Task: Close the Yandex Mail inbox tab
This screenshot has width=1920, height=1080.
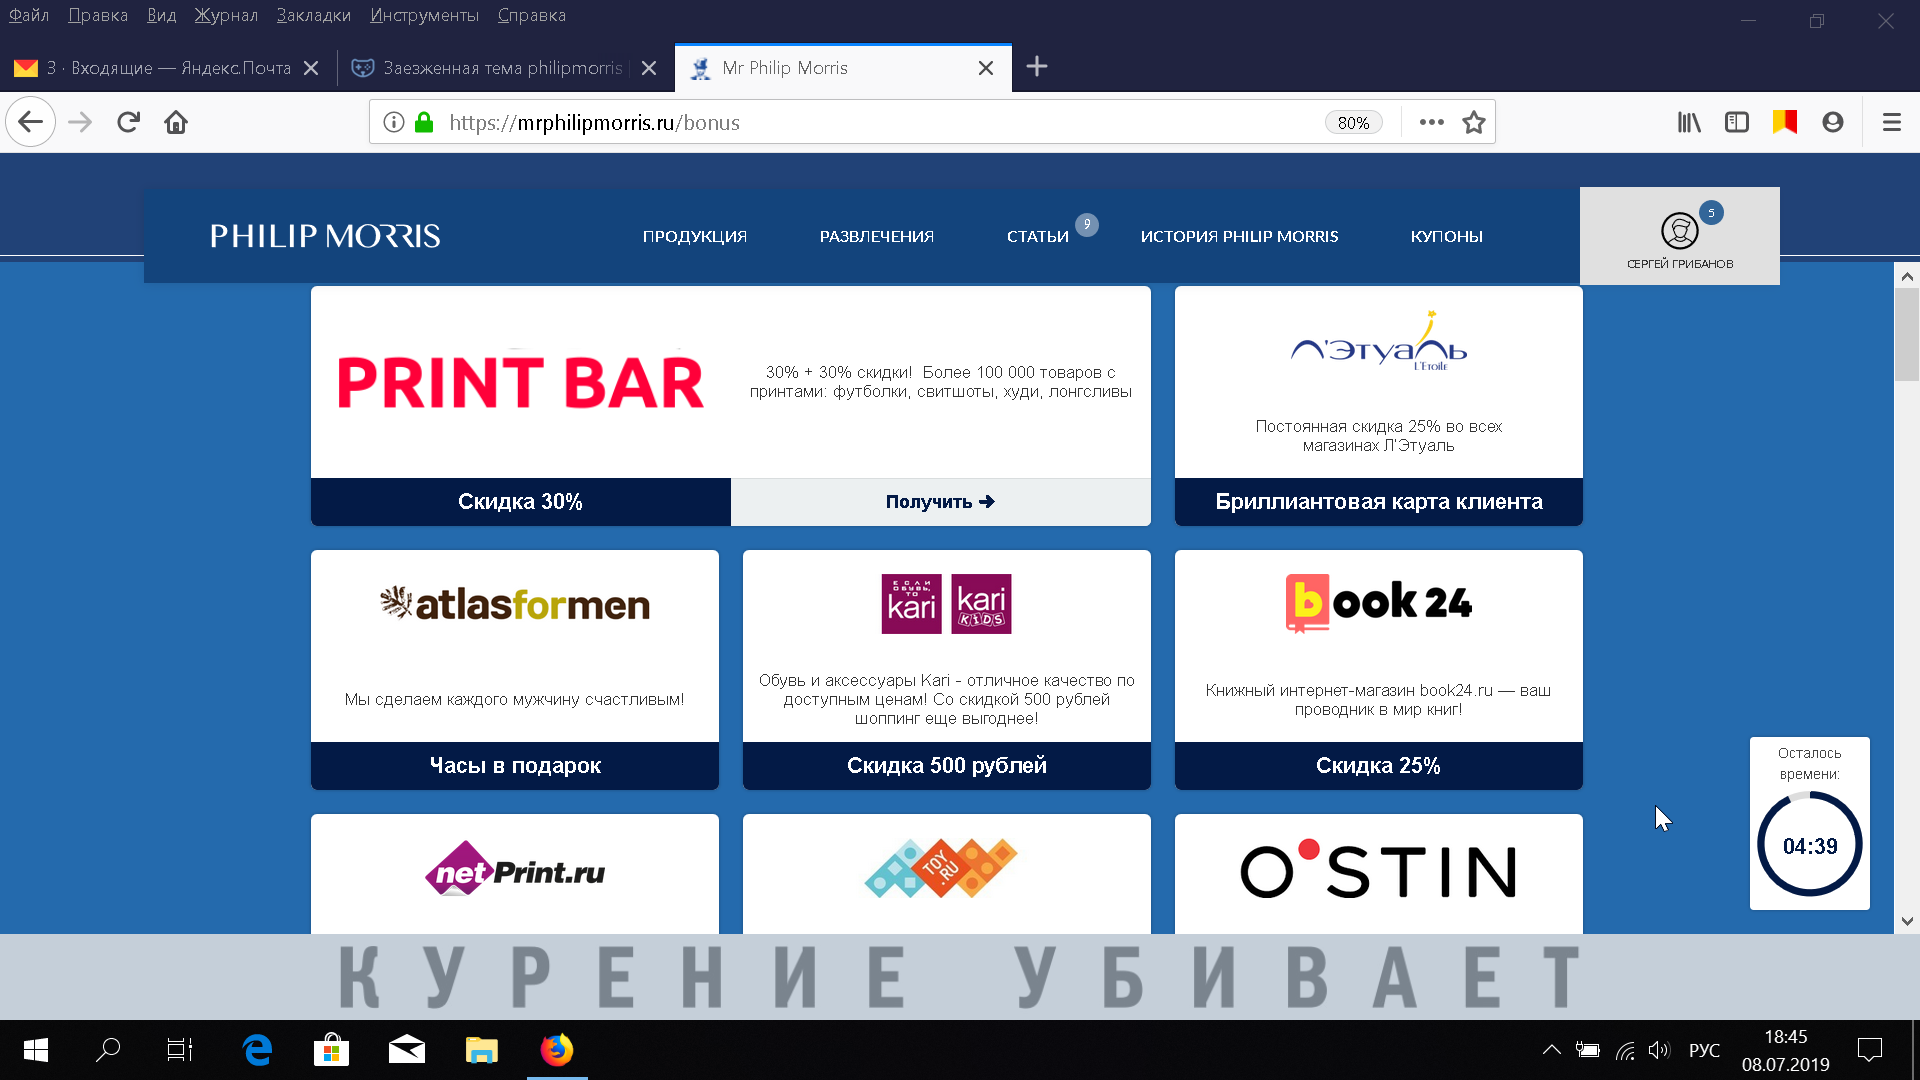Action: [x=311, y=68]
